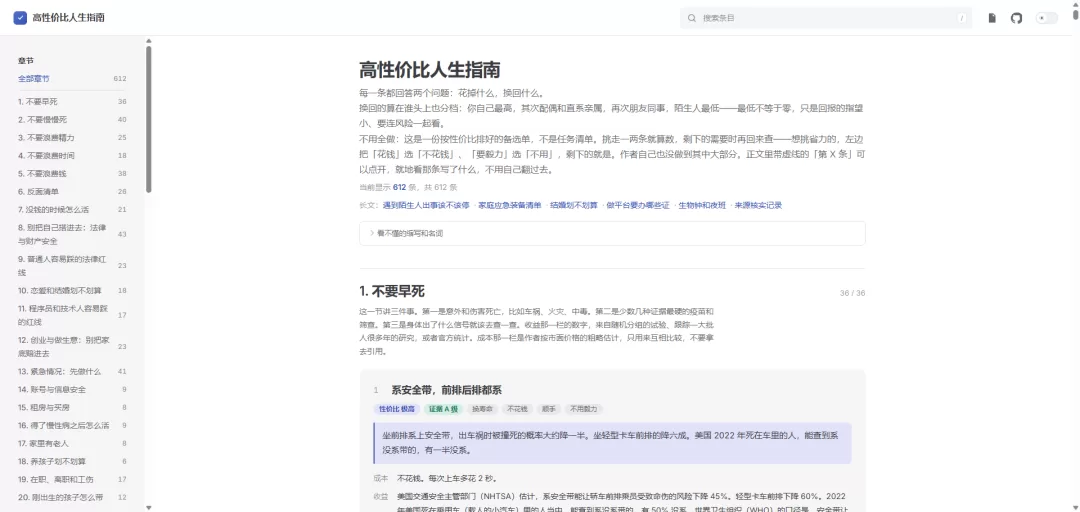Viewport: 1080px width, 512px height.
Task: Click the 36 / 36 section counter
Action: click(852, 293)
